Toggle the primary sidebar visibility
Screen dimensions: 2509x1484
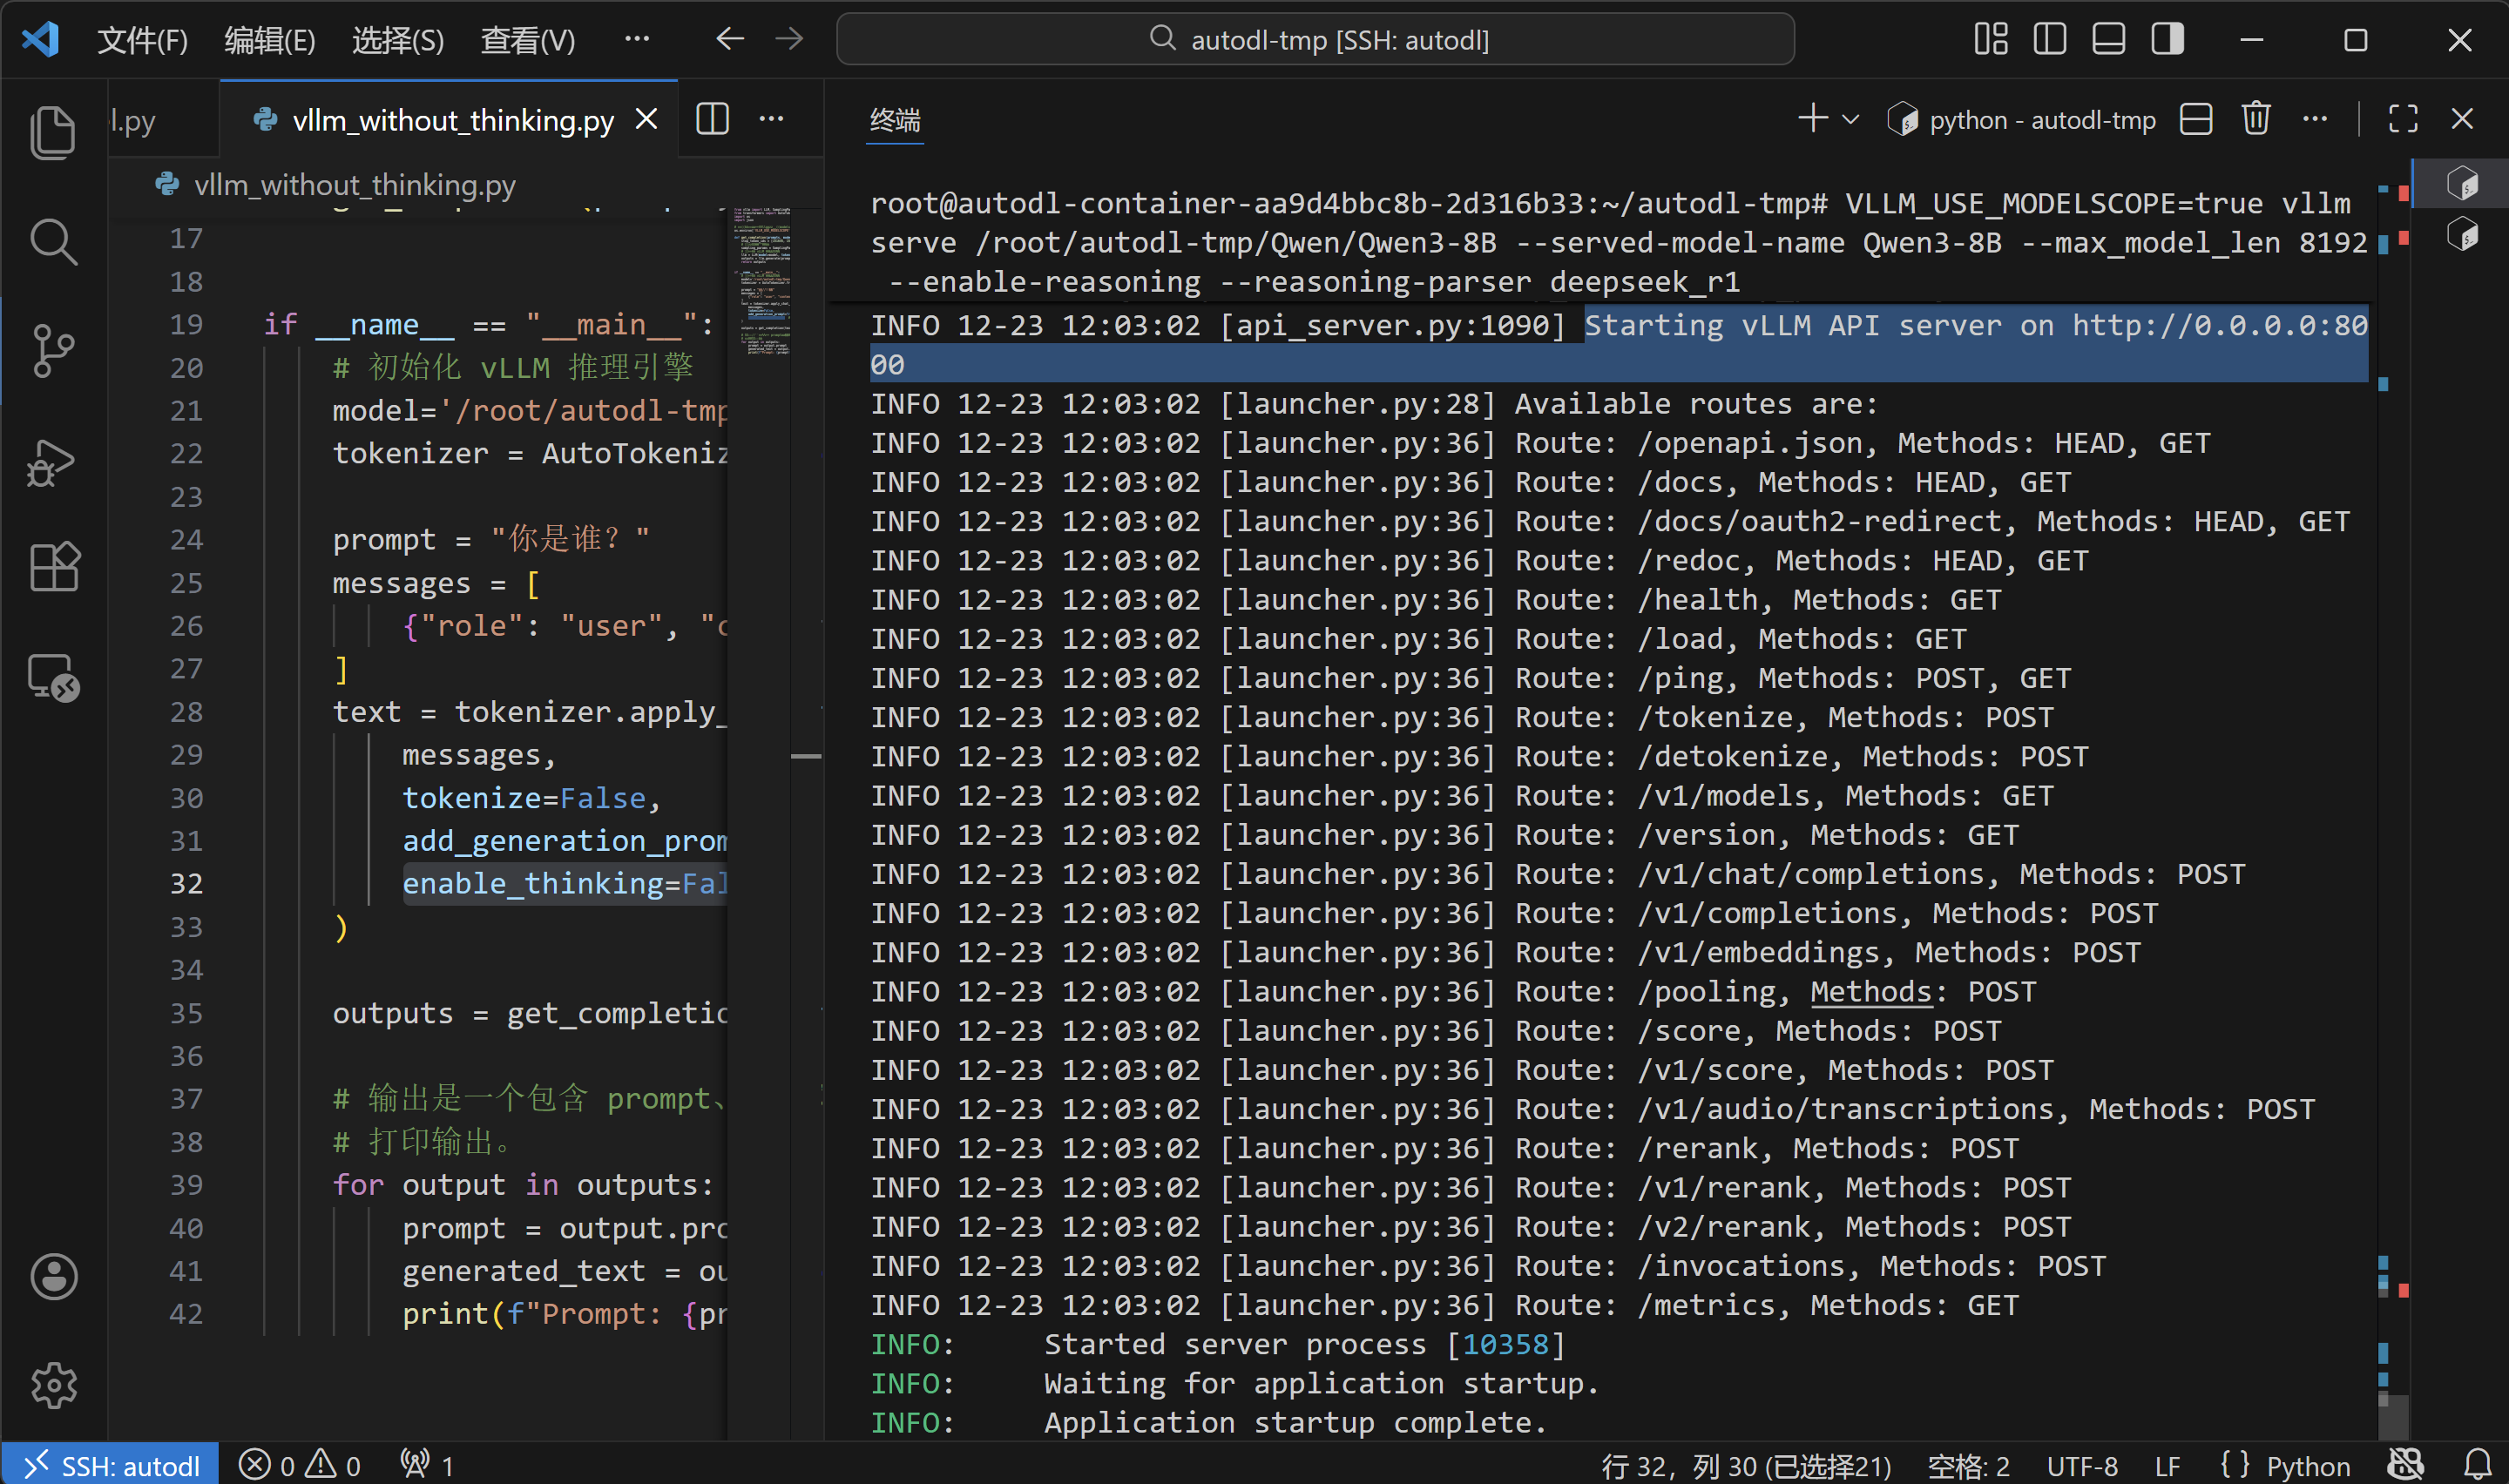[x=2049, y=40]
